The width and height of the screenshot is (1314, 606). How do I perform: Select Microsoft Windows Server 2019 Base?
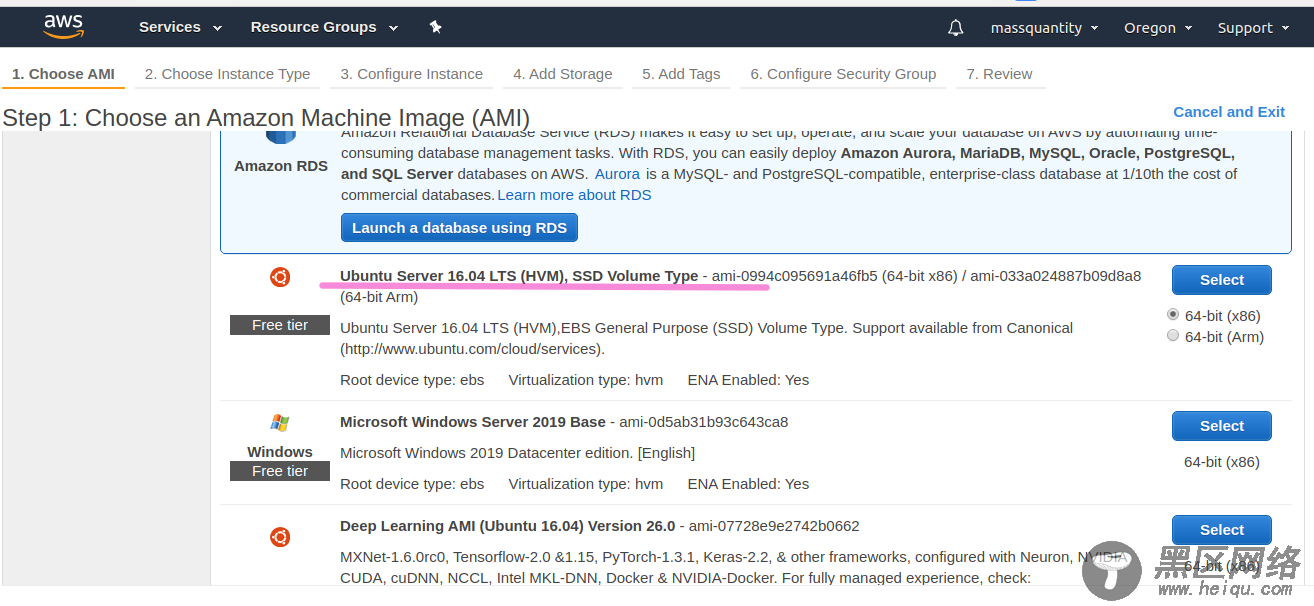tap(1222, 426)
